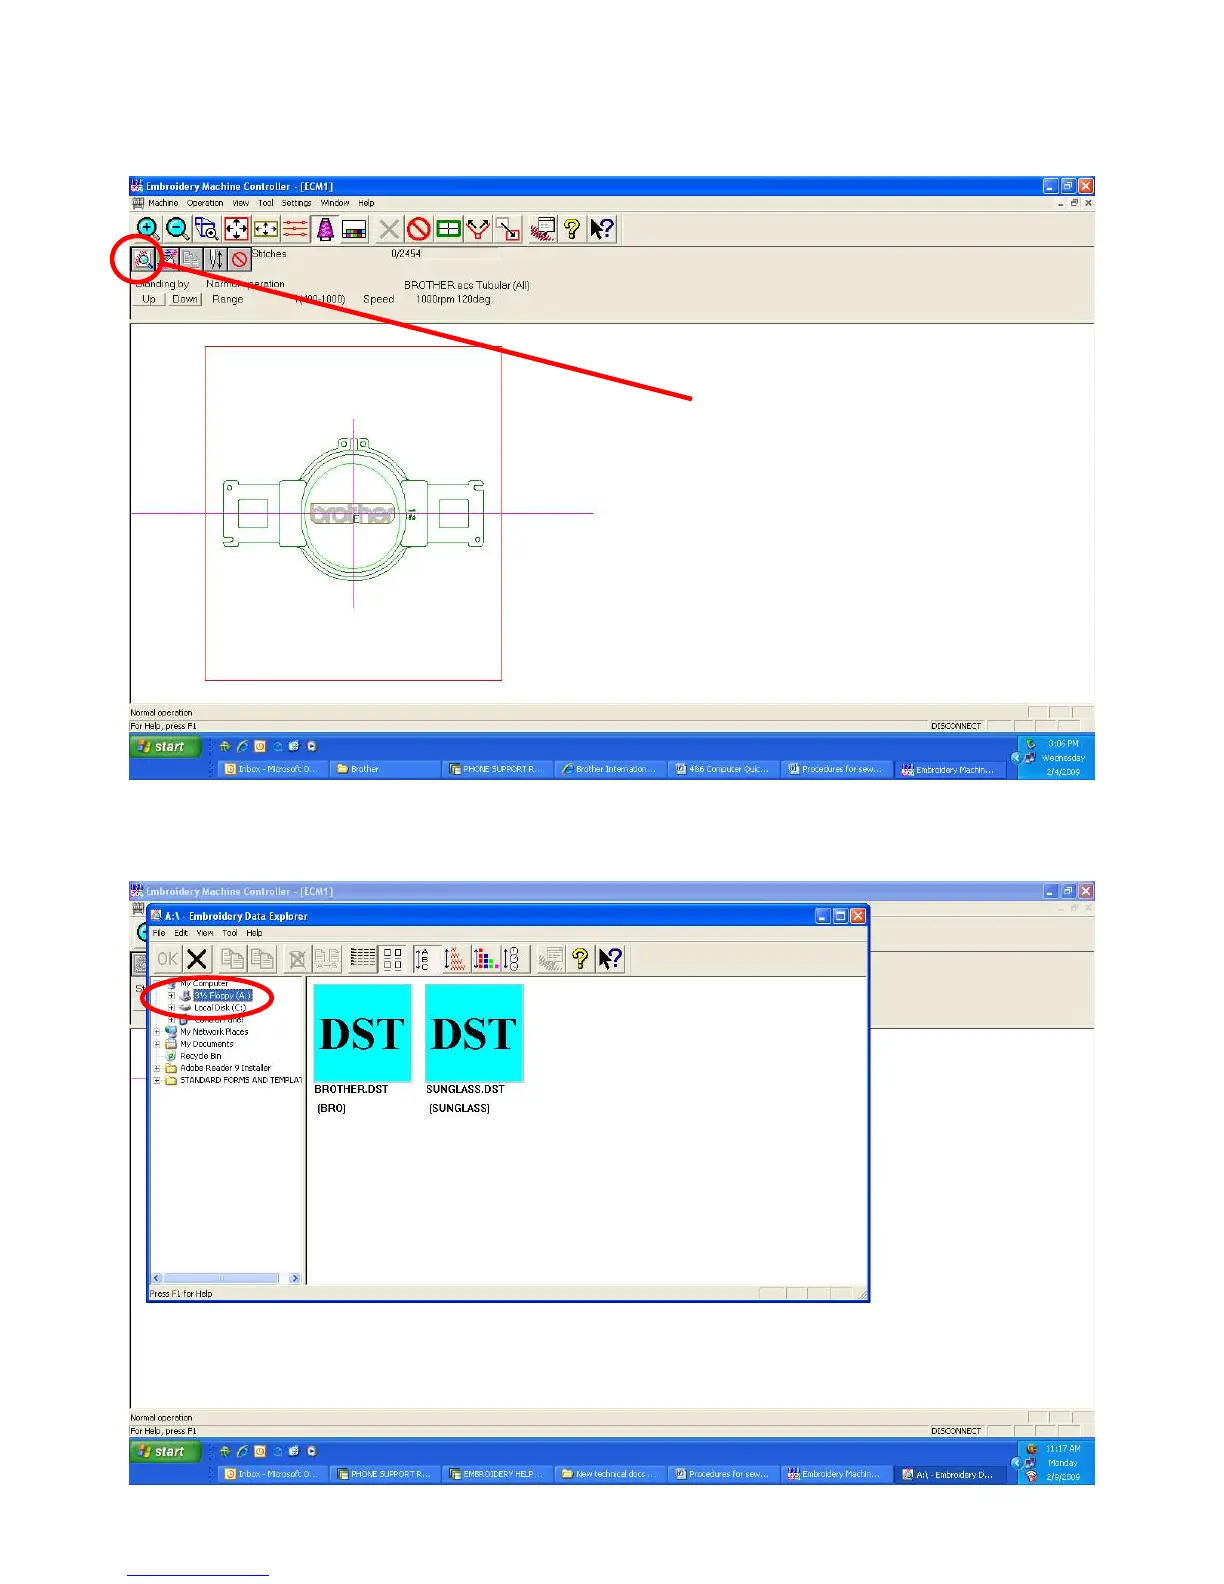Click the red prohibit circle in main toolbar
Viewport: 1224px width, 1584px height.
tap(419, 229)
